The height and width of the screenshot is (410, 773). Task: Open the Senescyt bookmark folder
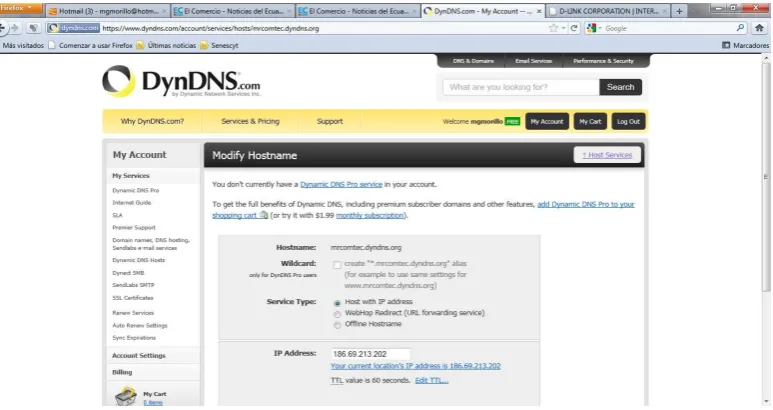tap(219, 45)
